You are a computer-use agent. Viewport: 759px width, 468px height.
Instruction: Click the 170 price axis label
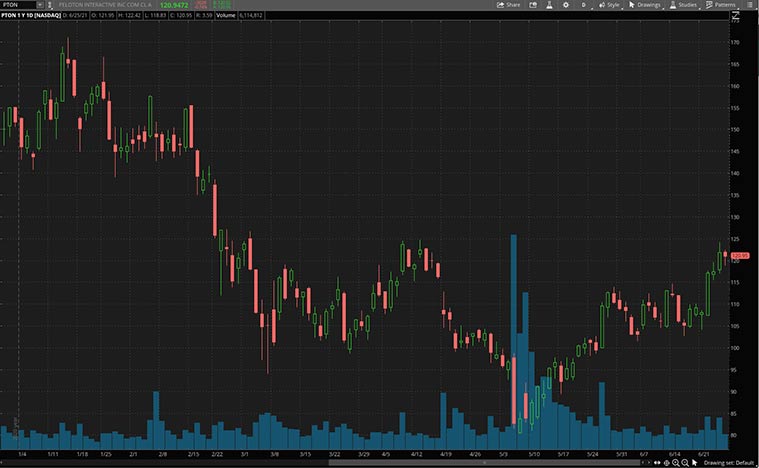pyautogui.click(x=735, y=43)
